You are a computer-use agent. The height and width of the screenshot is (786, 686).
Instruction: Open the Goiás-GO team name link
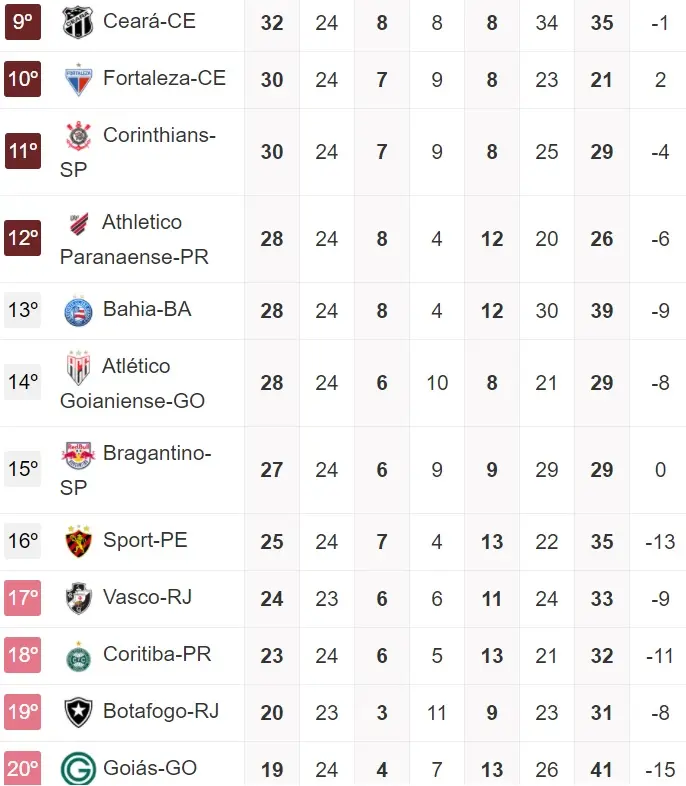[150, 768]
